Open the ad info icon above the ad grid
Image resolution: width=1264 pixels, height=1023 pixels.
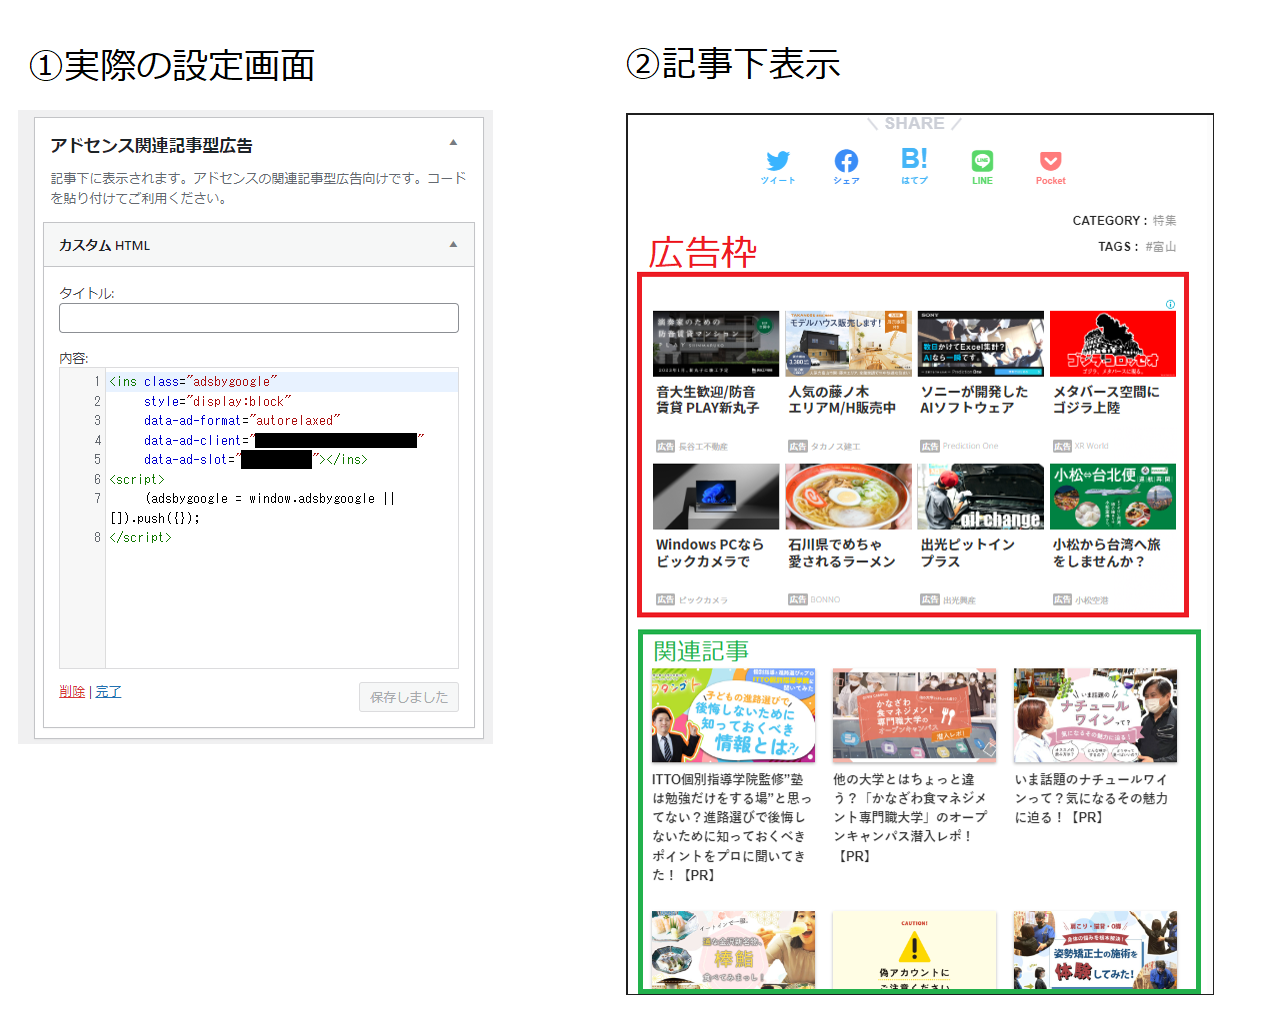pyautogui.click(x=1170, y=305)
